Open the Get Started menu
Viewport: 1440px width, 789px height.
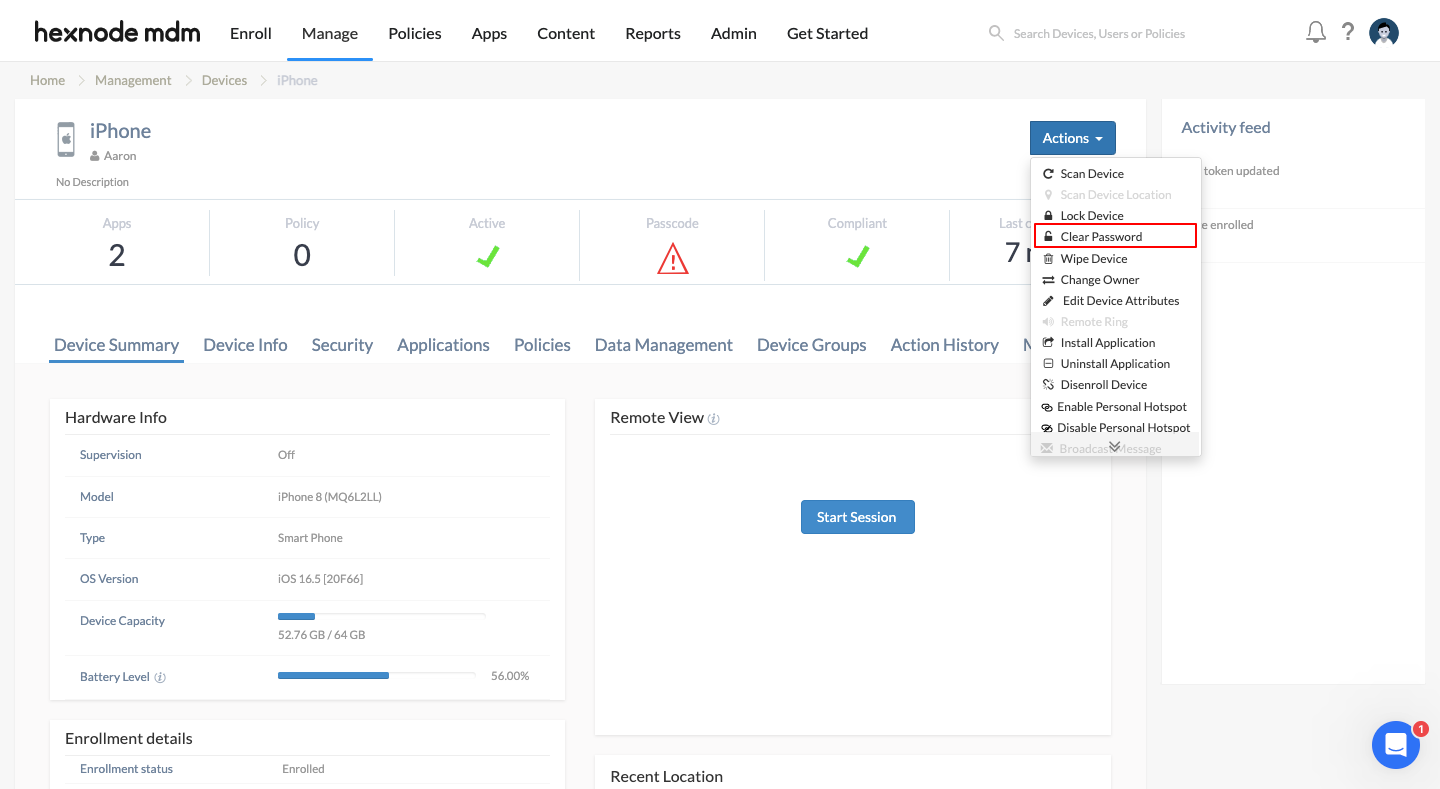click(827, 33)
